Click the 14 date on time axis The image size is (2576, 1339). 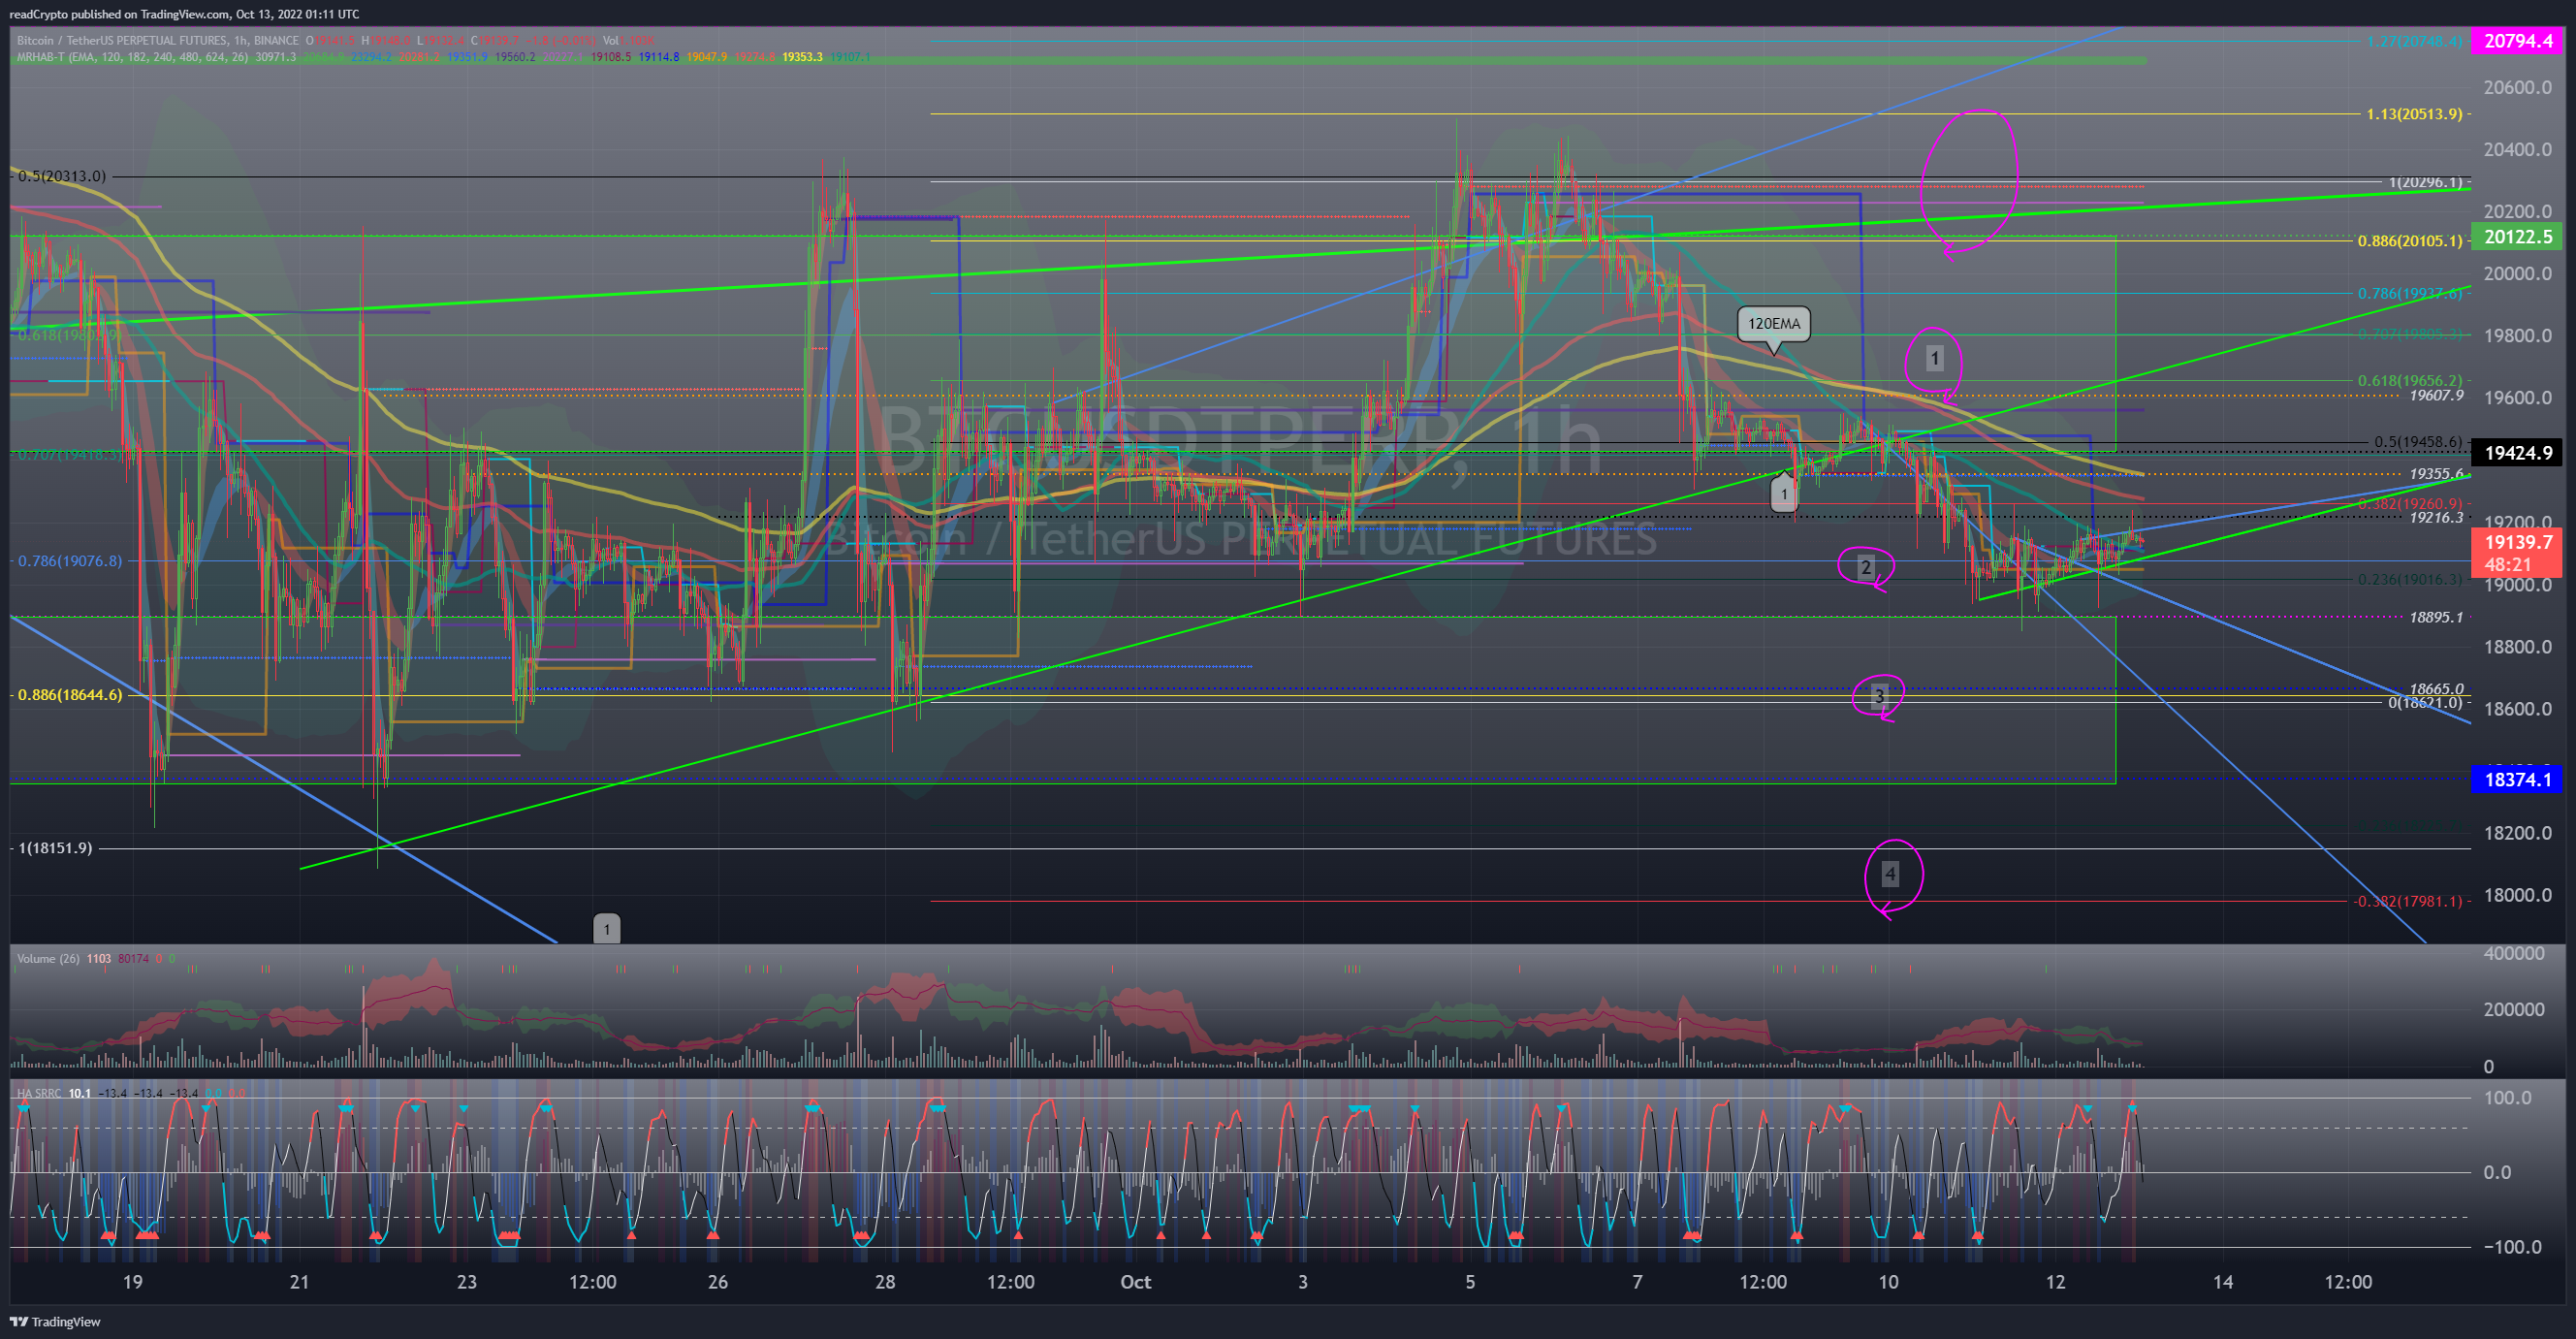click(2223, 1282)
